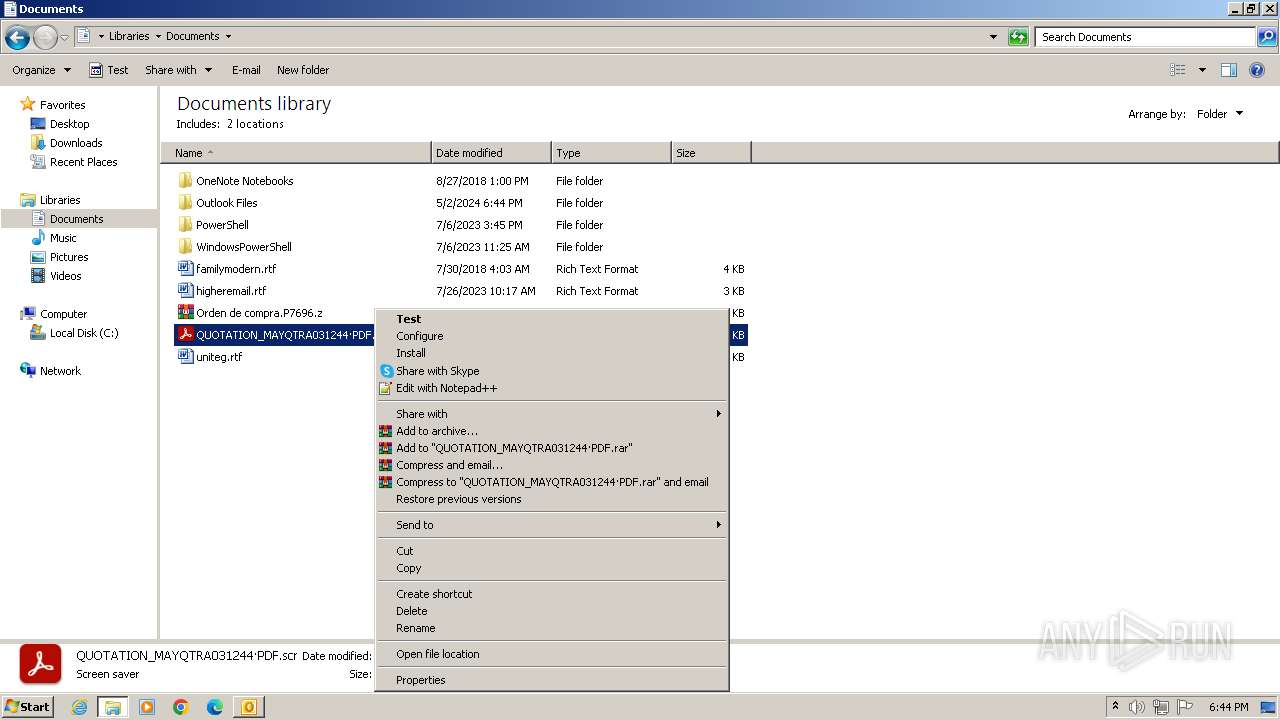Open Pictures library in sidebar
This screenshot has height=720, width=1280.
pyautogui.click(x=69, y=257)
